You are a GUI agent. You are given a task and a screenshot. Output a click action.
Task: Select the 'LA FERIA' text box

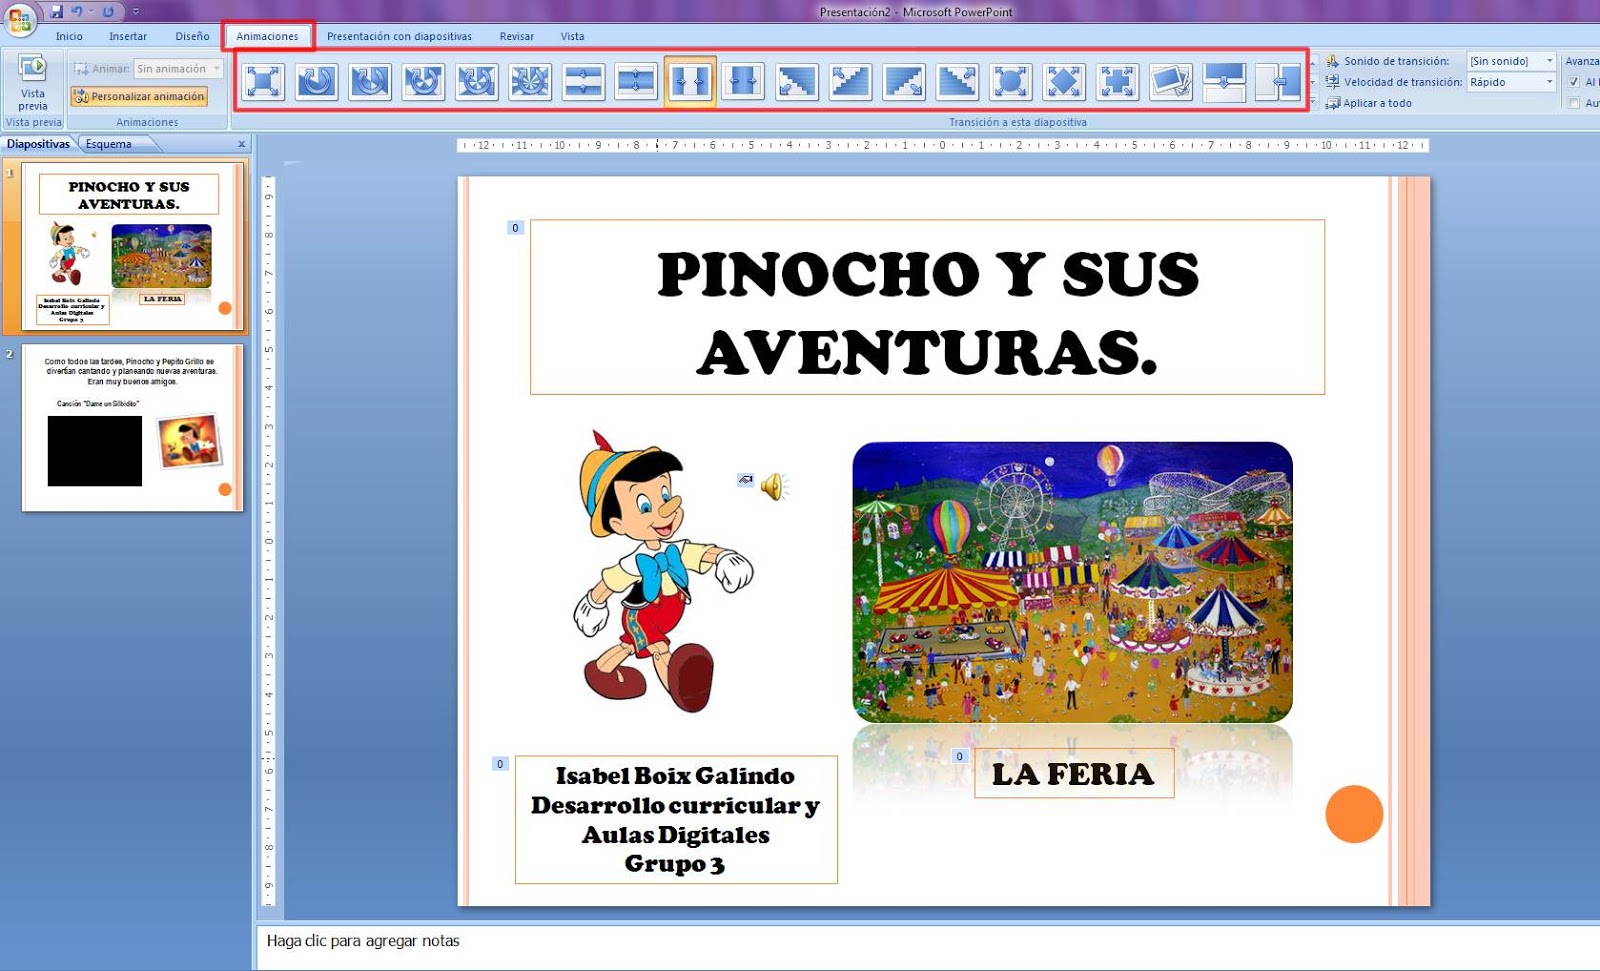(1074, 774)
